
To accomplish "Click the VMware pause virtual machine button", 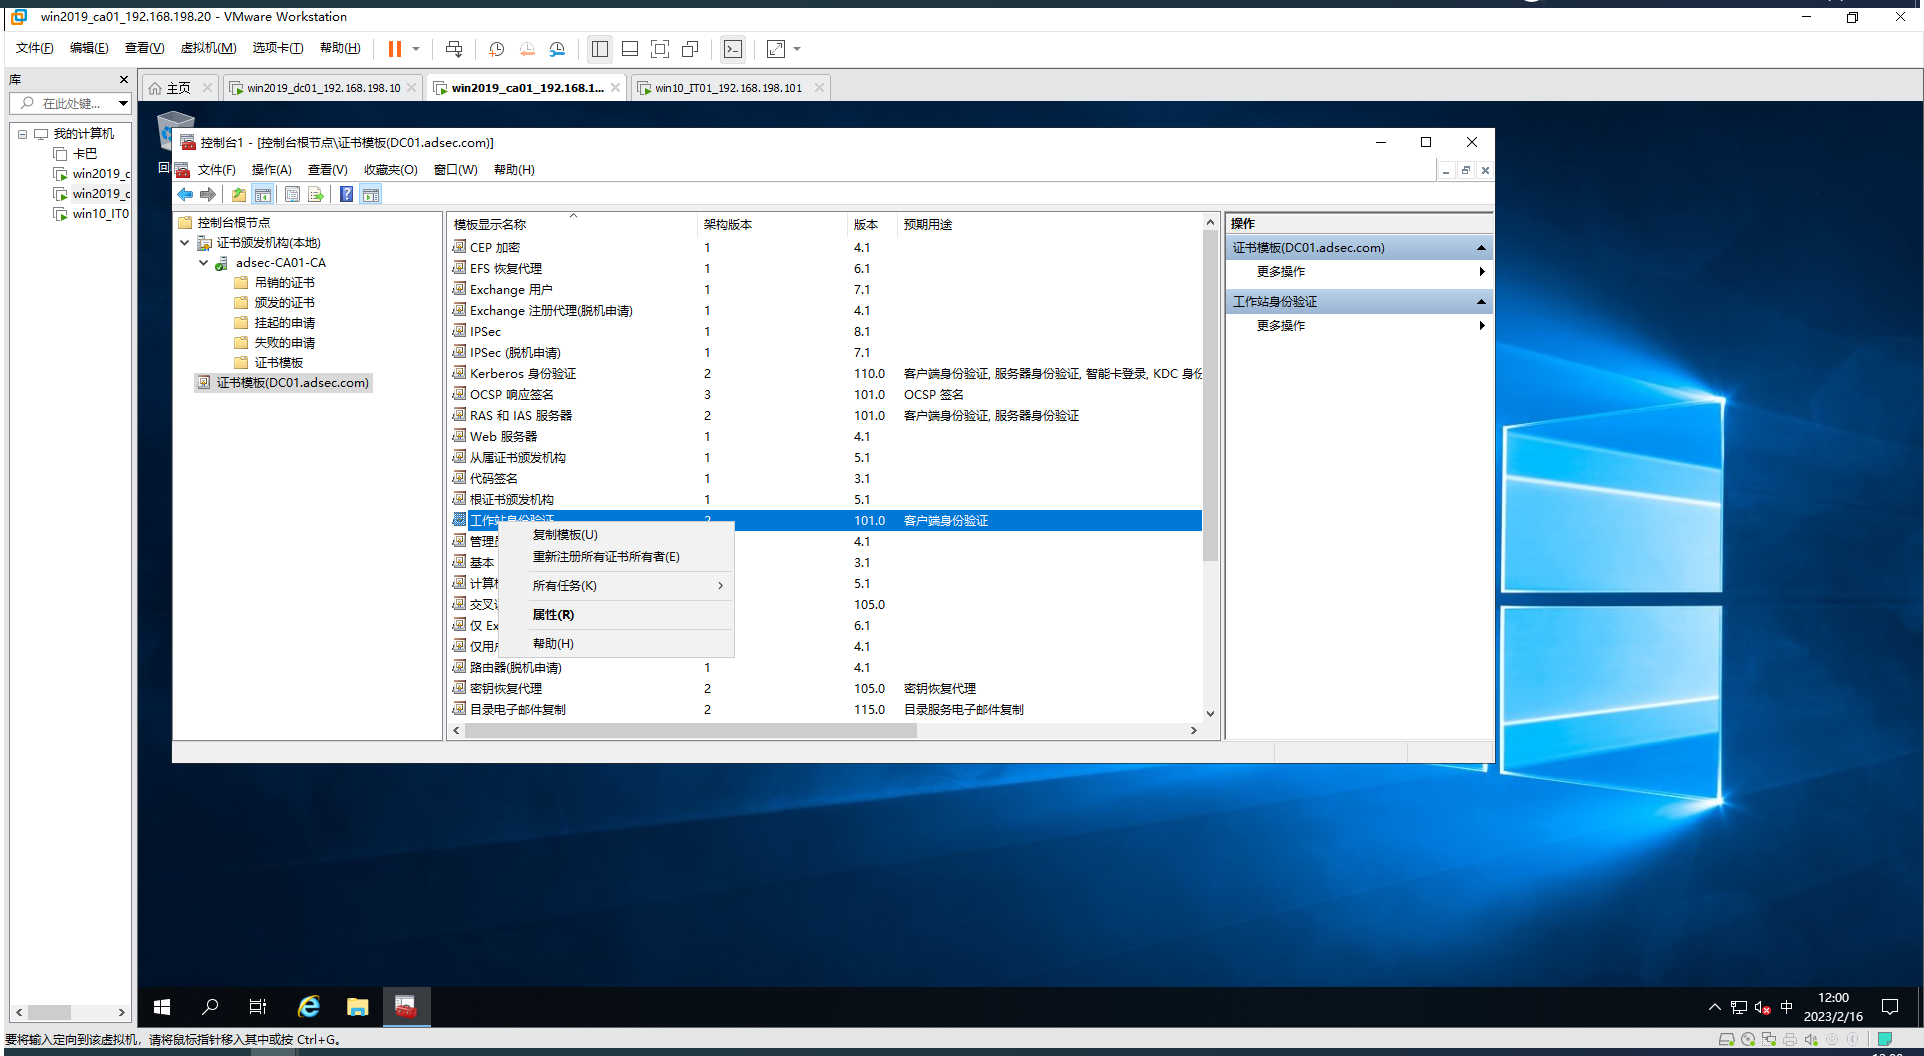I will pos(395,49).
